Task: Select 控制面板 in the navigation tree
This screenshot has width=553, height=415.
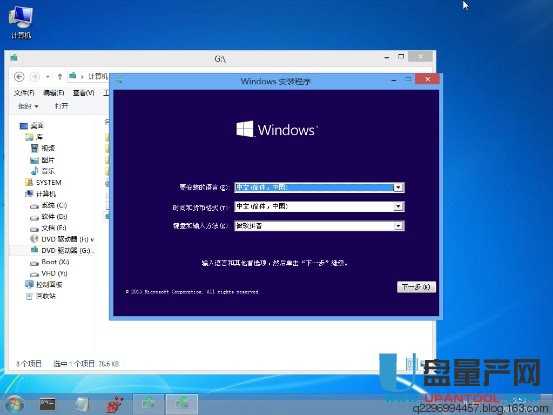Action: [49, 285]
